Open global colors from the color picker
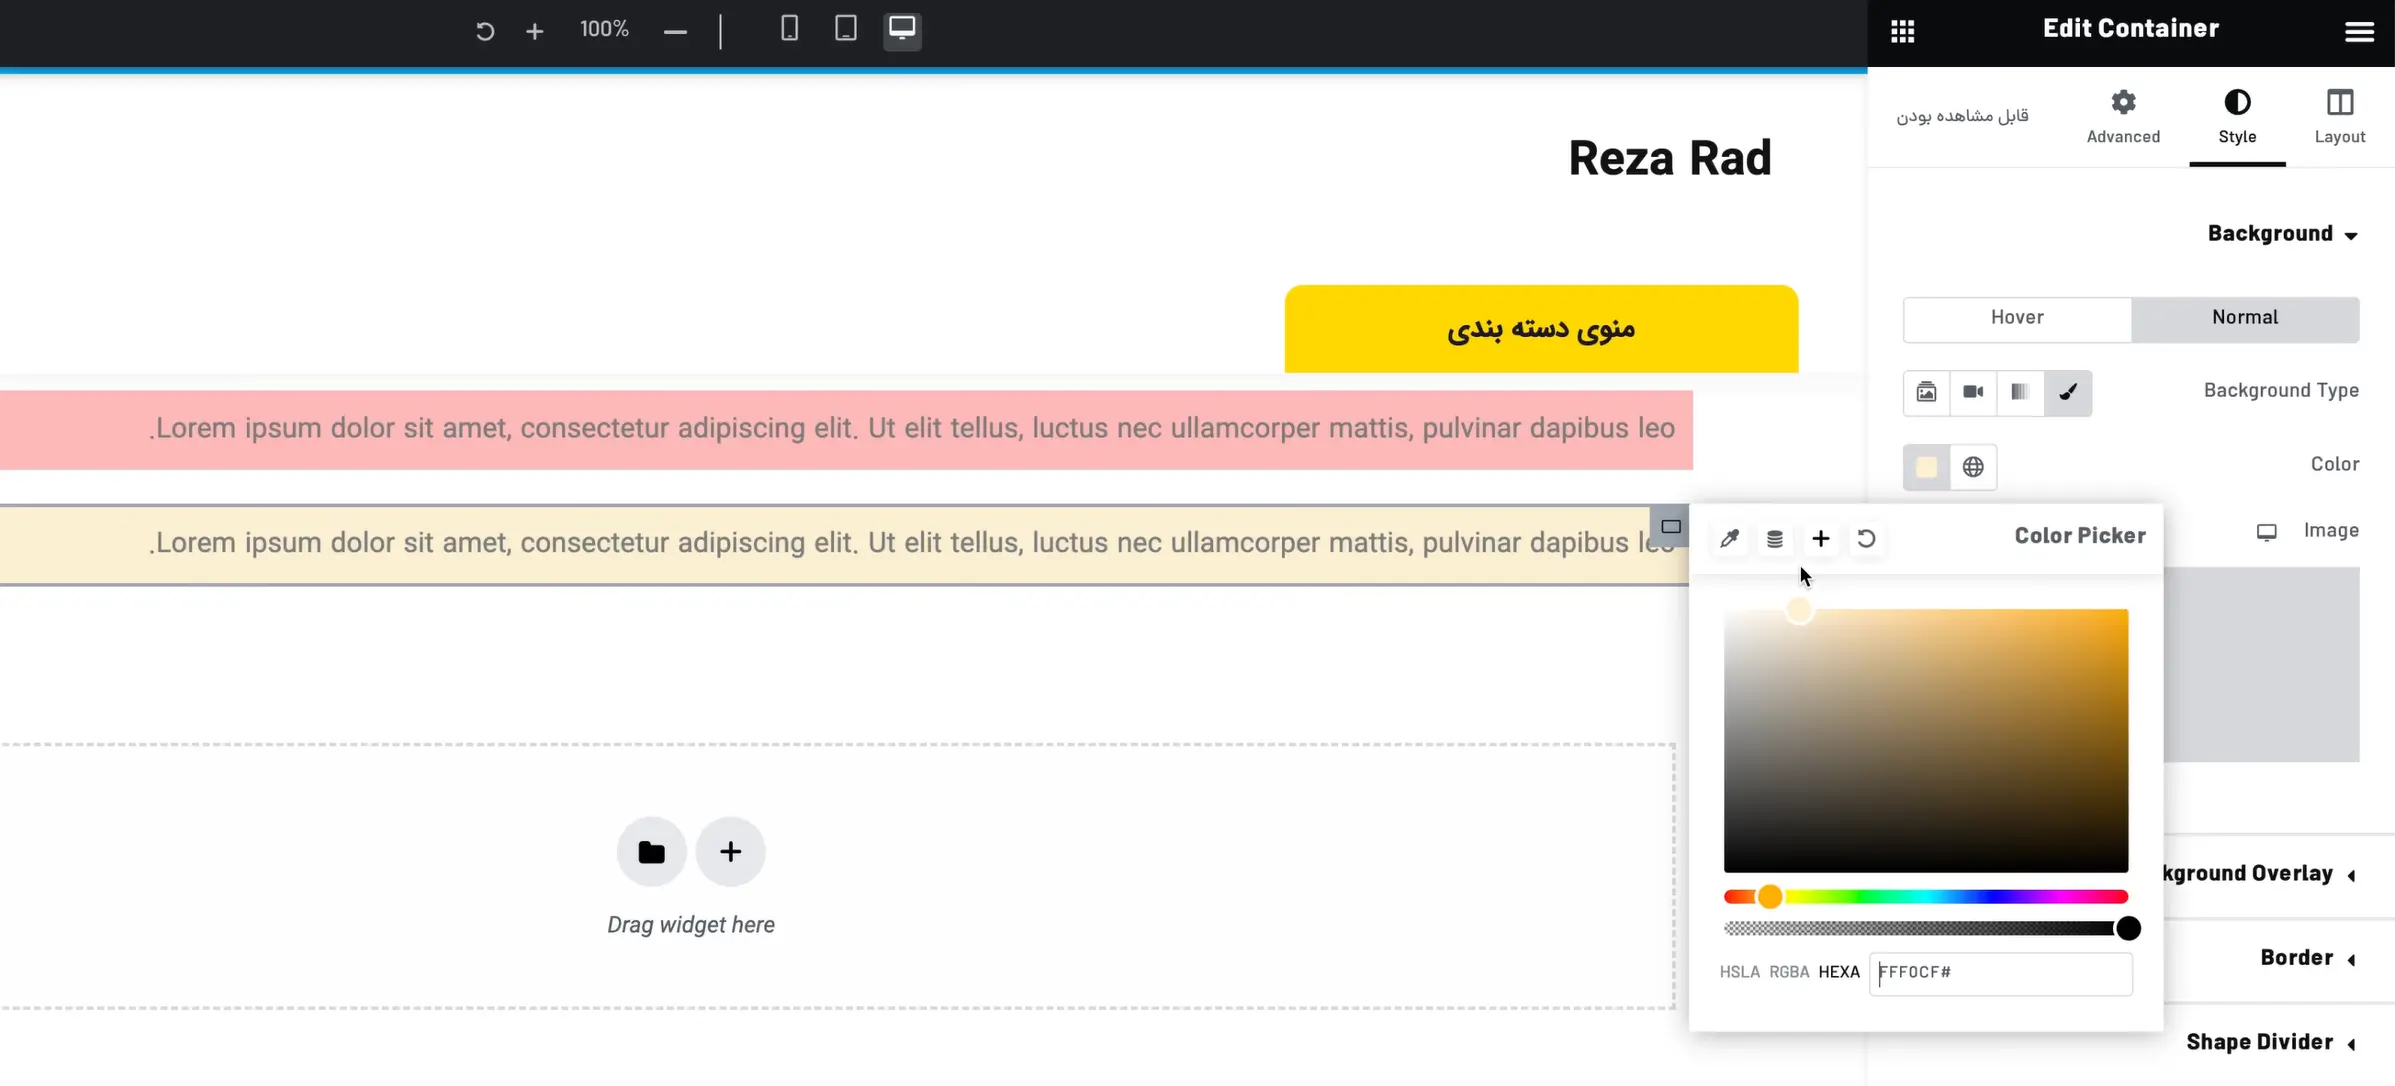This screenshot has width=2395, height=1086. click(x=1774, y=539)
